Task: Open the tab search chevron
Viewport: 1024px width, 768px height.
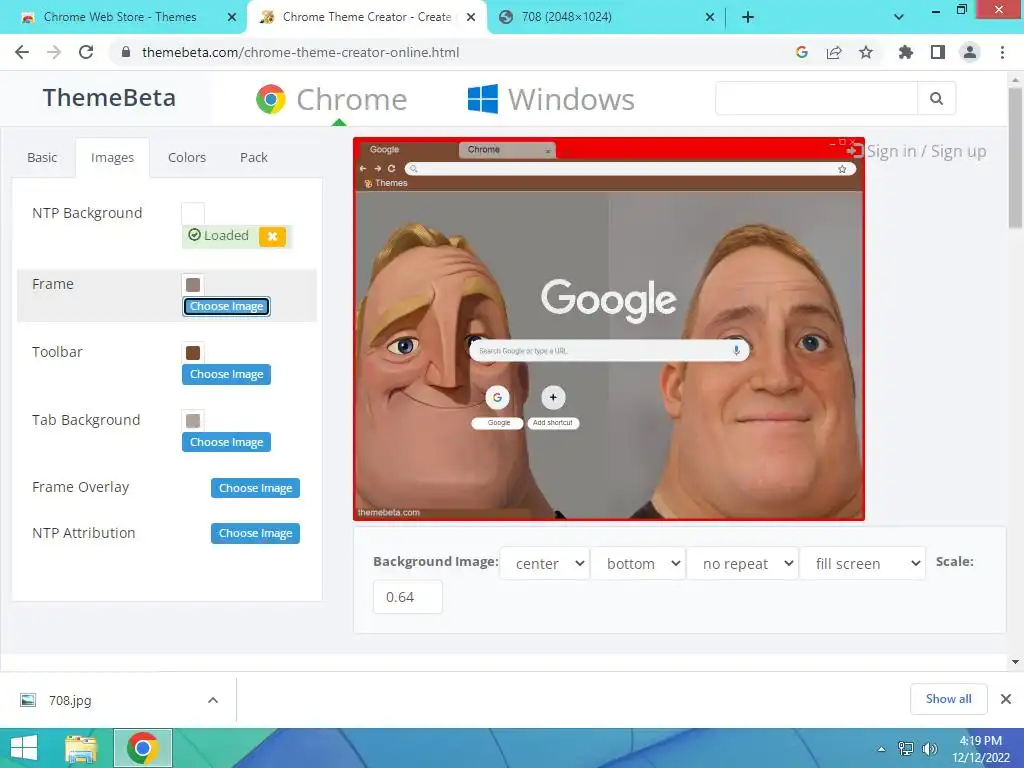Action: [899, 18]
